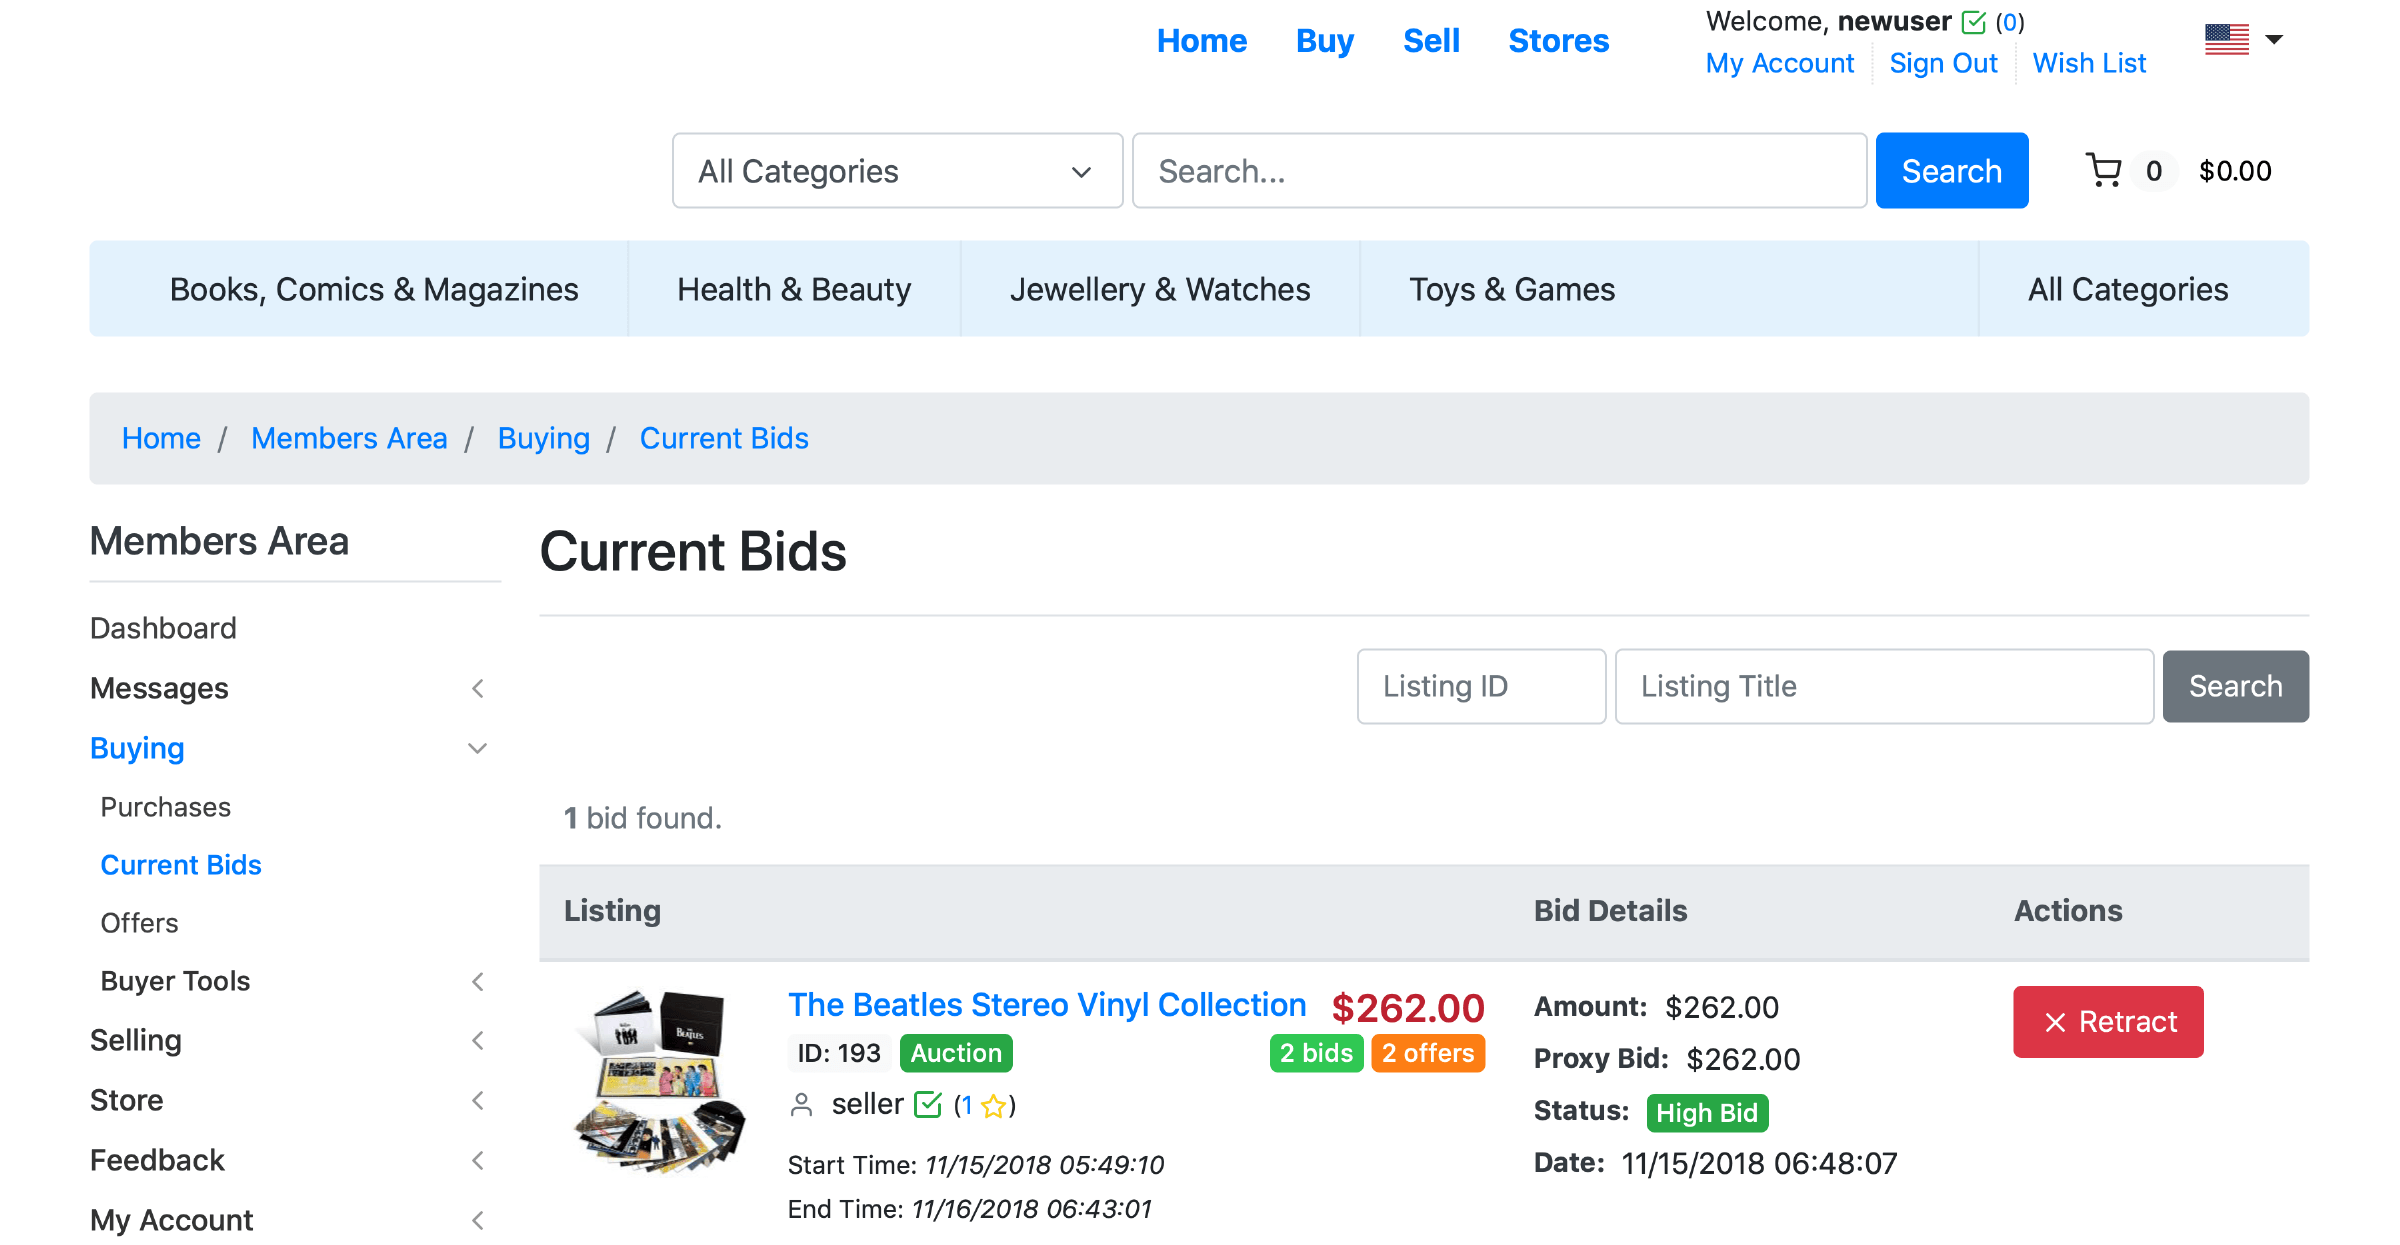
Task: Open the All Categories search dropdown
Action: click(897, 171)
